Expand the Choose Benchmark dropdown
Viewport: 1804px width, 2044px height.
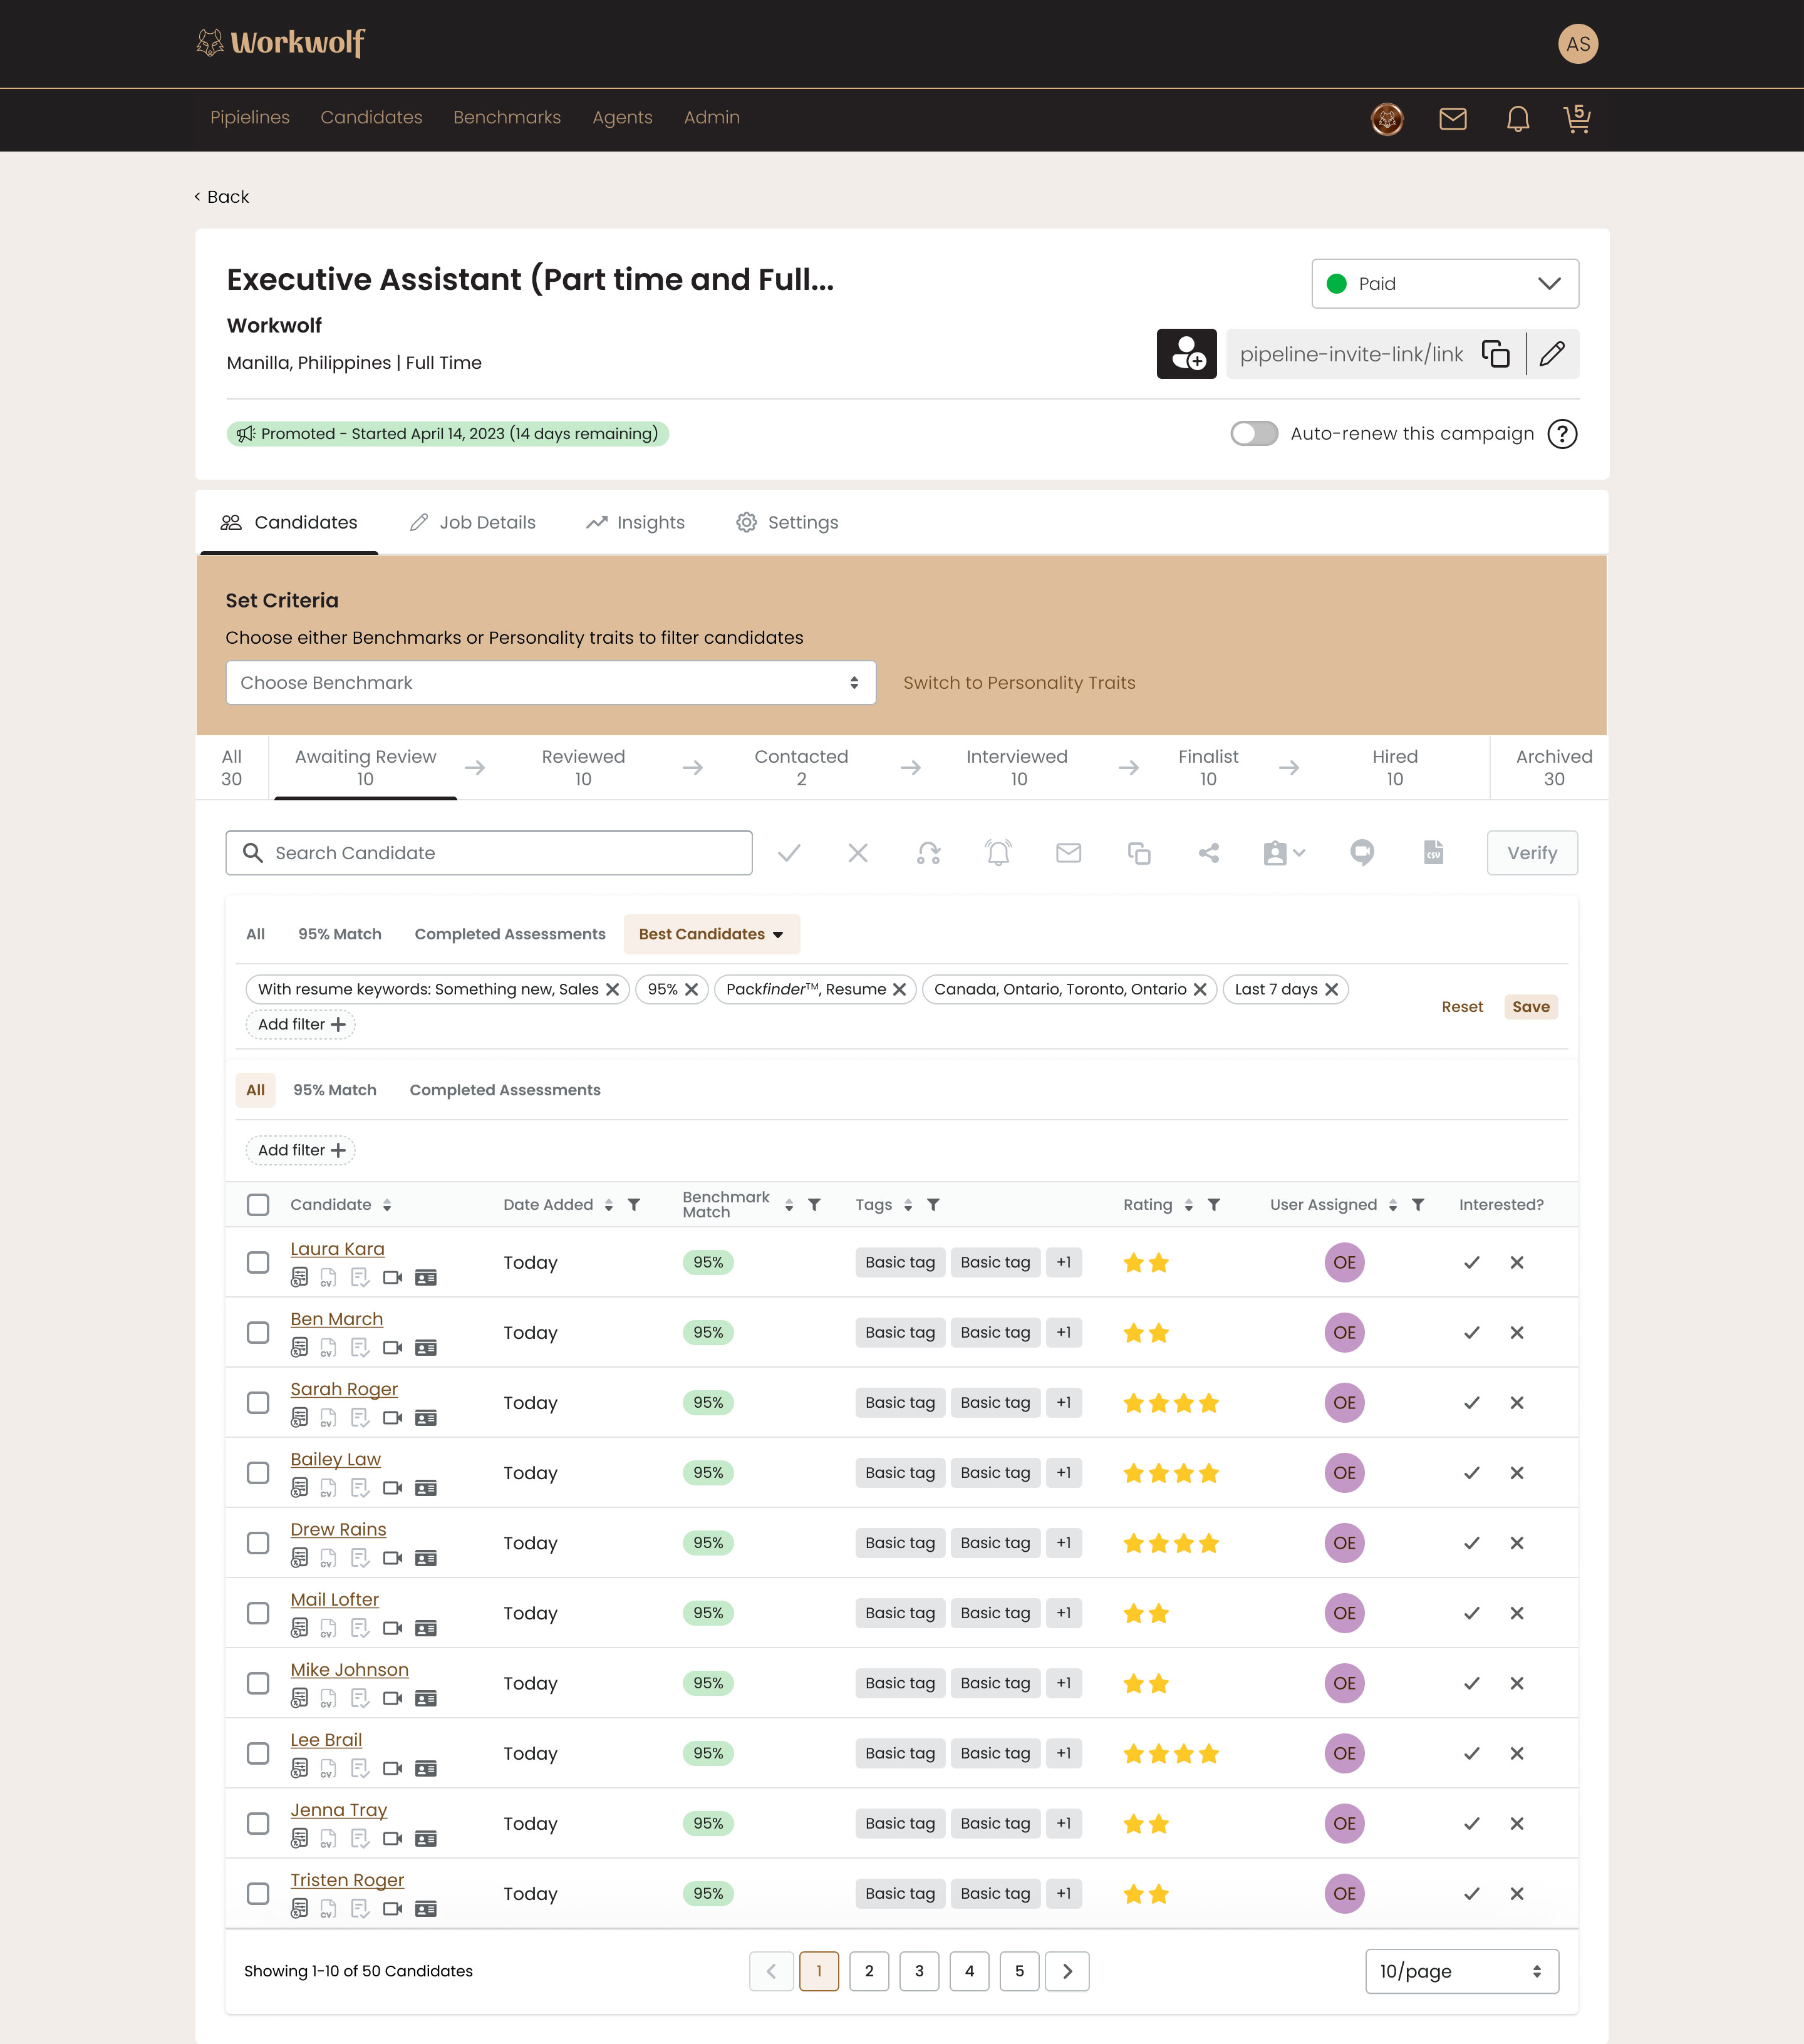[550, 683]
